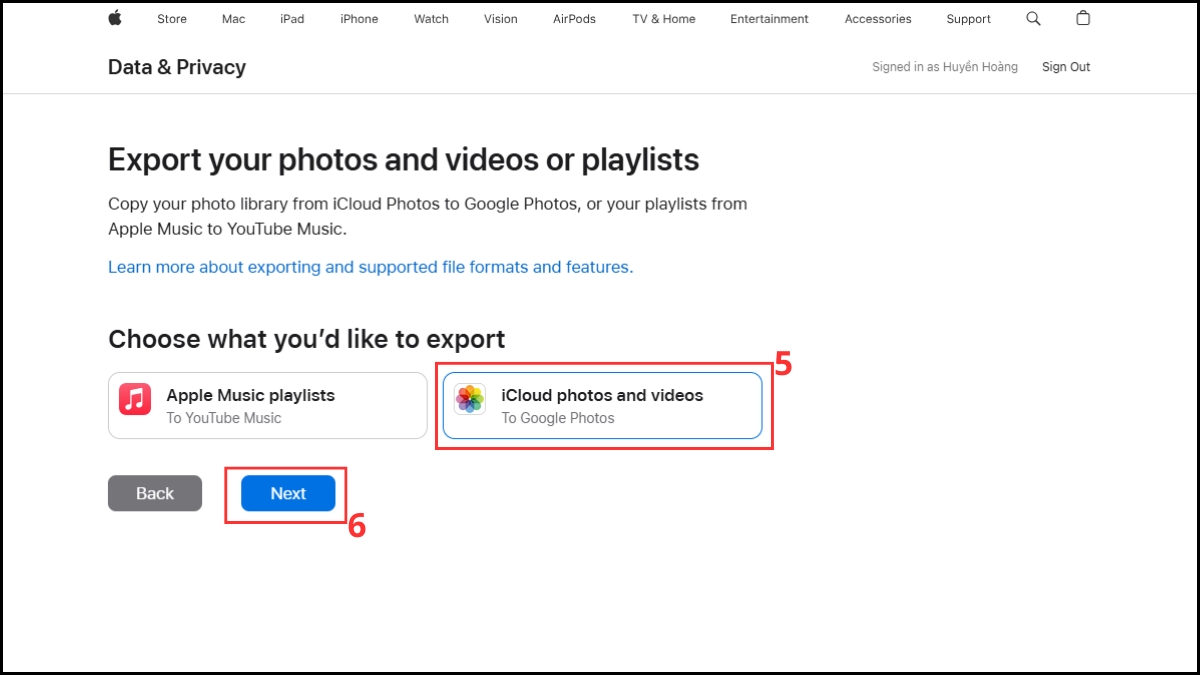Viewport: 1200px width, 675px height.
Task: Click the iCloud Photos flower icon
Action: click(470, 398)
